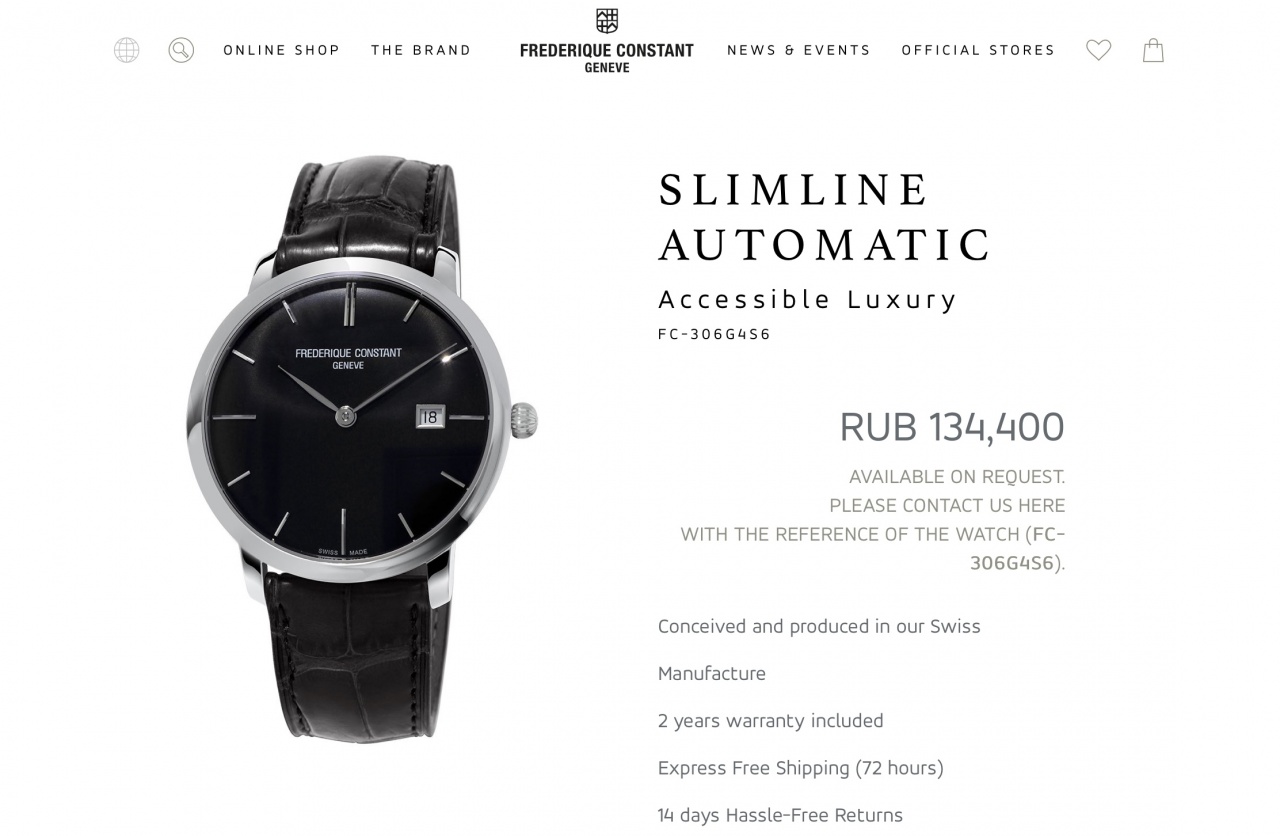The width and height of the screenshot is (1280, 836).
Task: Click the Frederique Constant crest logo
Action: tap(607, 21)
